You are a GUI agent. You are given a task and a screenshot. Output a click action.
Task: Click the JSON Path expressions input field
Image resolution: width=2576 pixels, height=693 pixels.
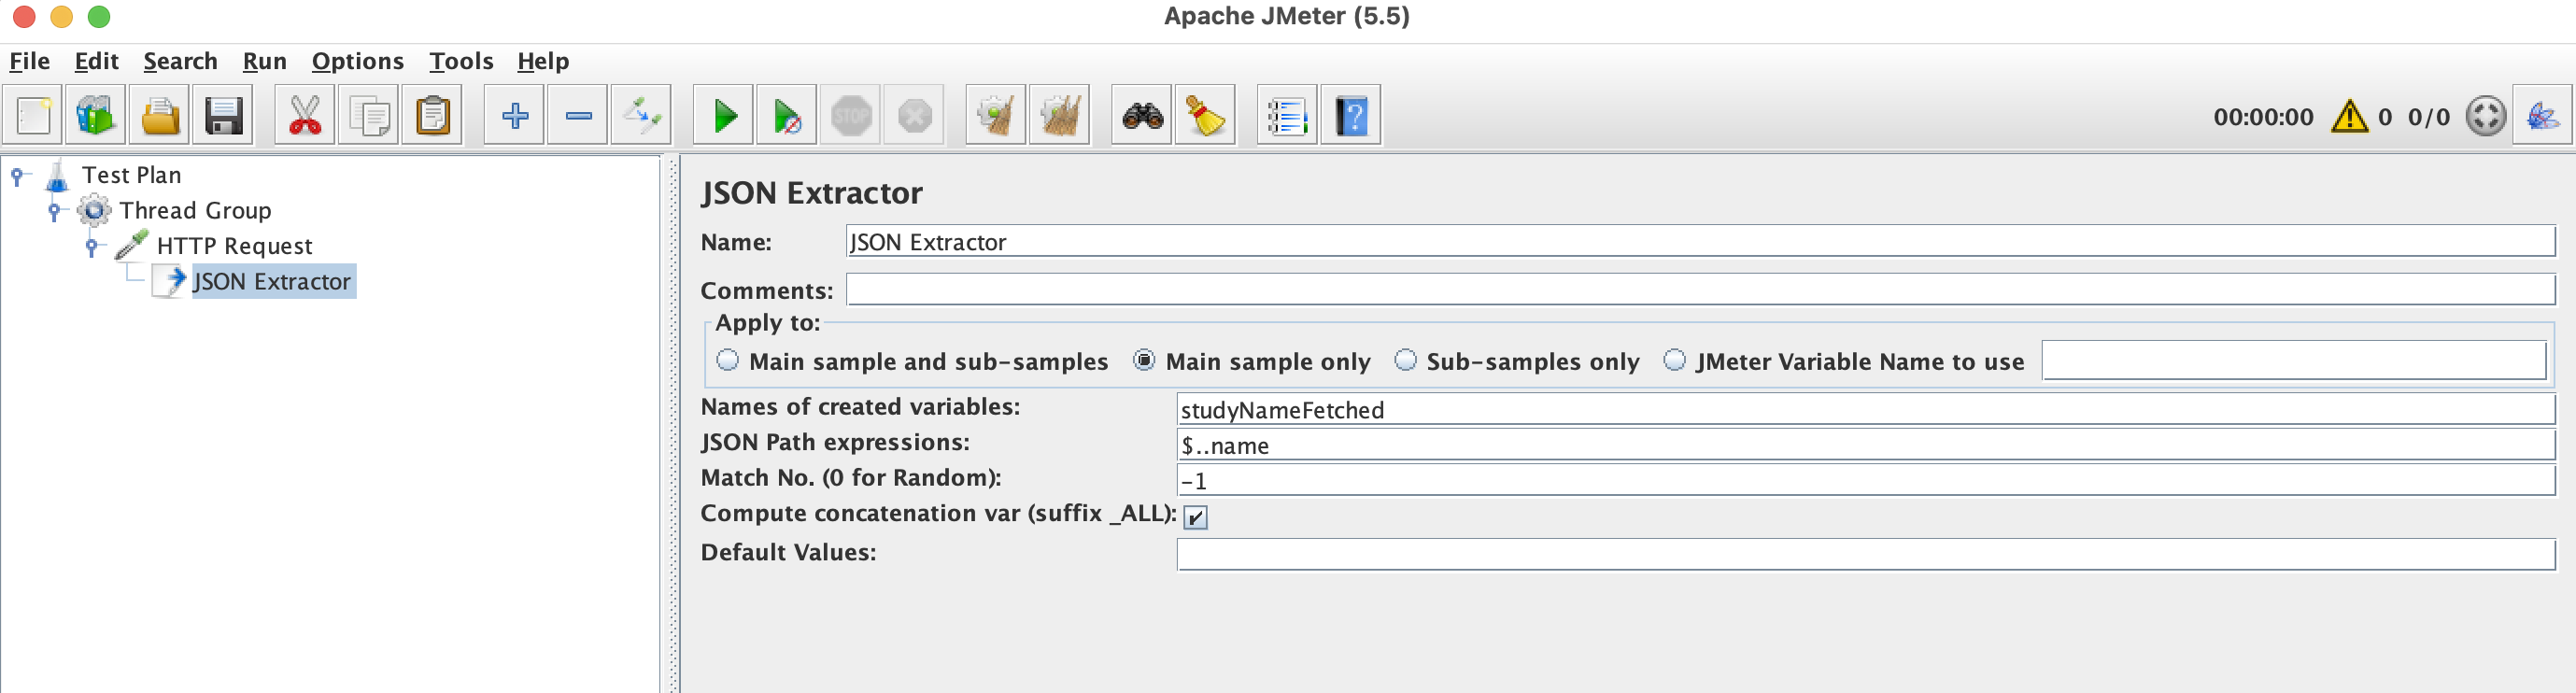(1865, 445)
